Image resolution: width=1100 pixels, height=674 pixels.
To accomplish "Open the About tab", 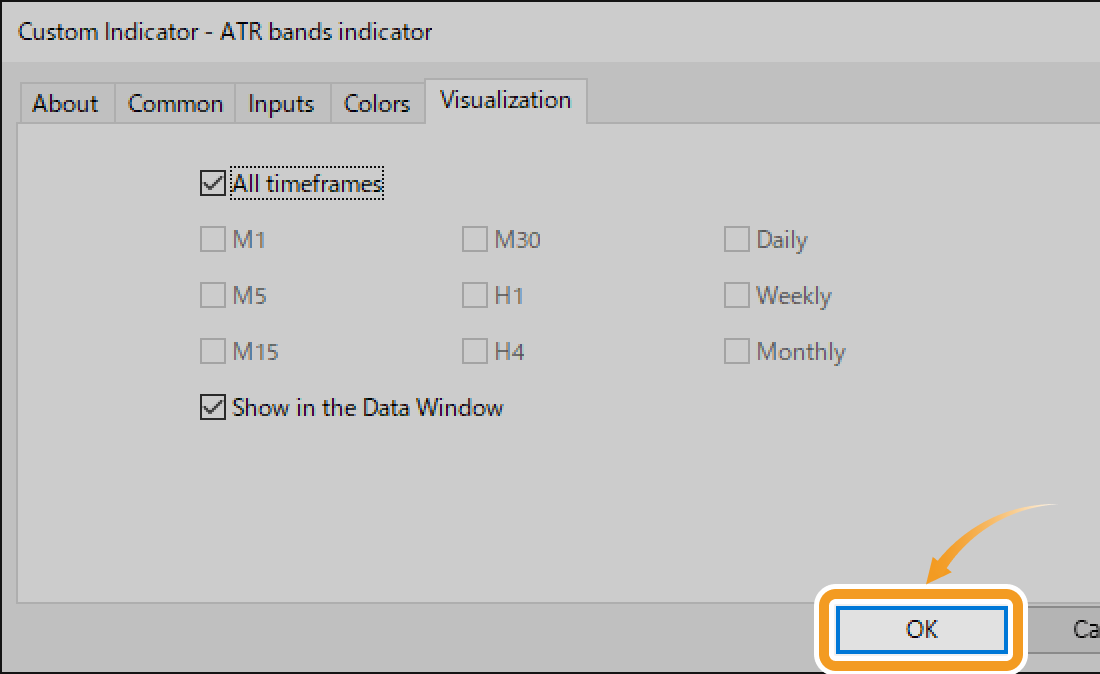I will click(x=65, y=104).
